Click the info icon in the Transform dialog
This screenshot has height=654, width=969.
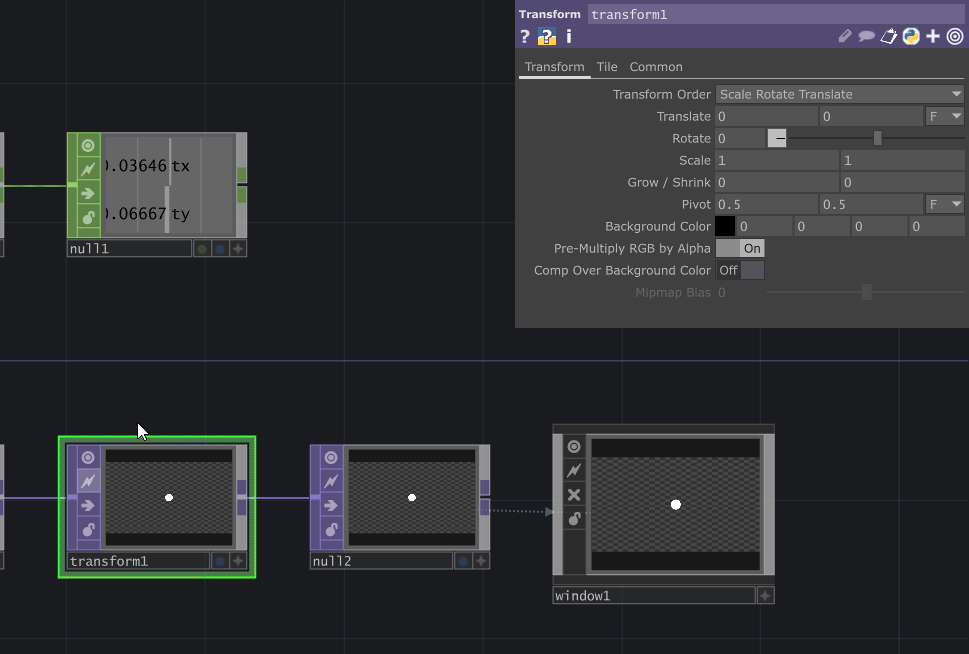[x=568, y=36]
